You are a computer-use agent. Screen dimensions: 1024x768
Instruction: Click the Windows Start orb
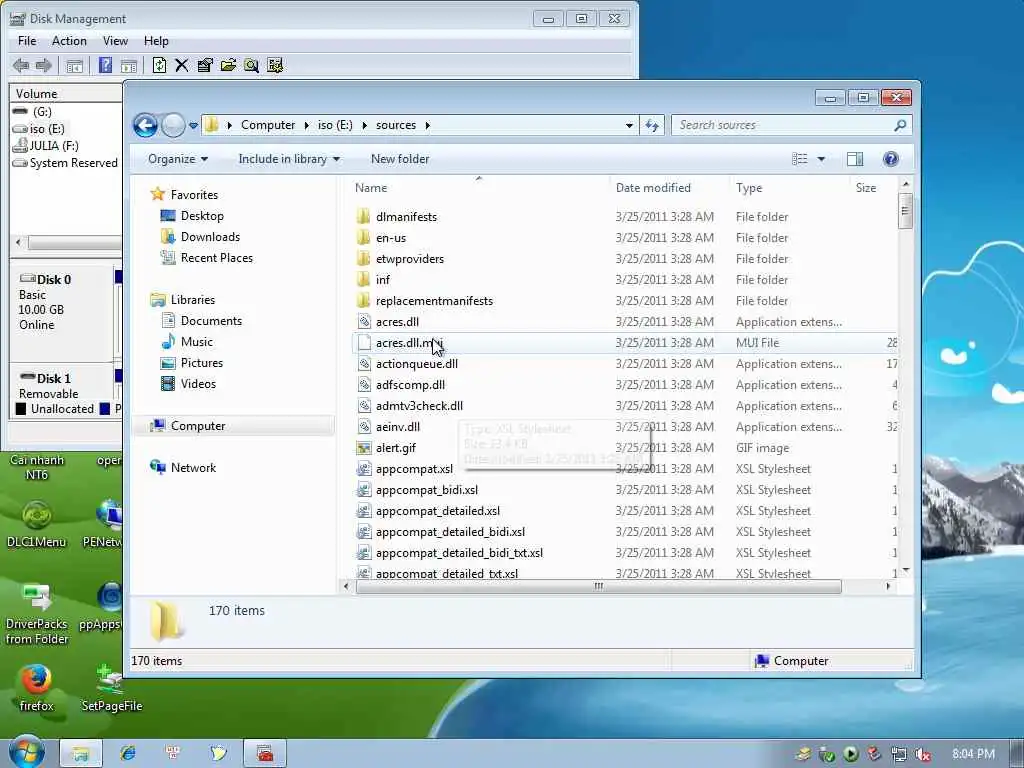tap(26, 752)
